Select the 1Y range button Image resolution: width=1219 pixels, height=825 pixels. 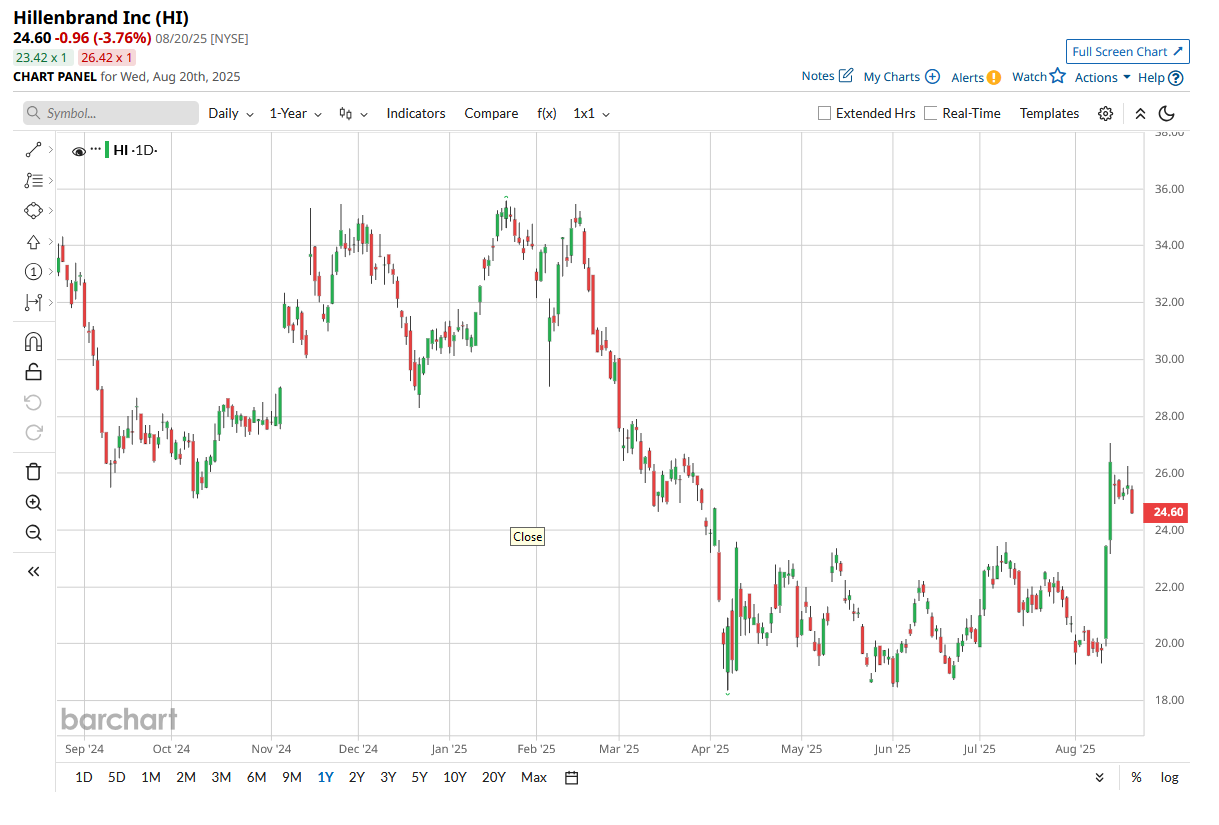tap(325, 777)
